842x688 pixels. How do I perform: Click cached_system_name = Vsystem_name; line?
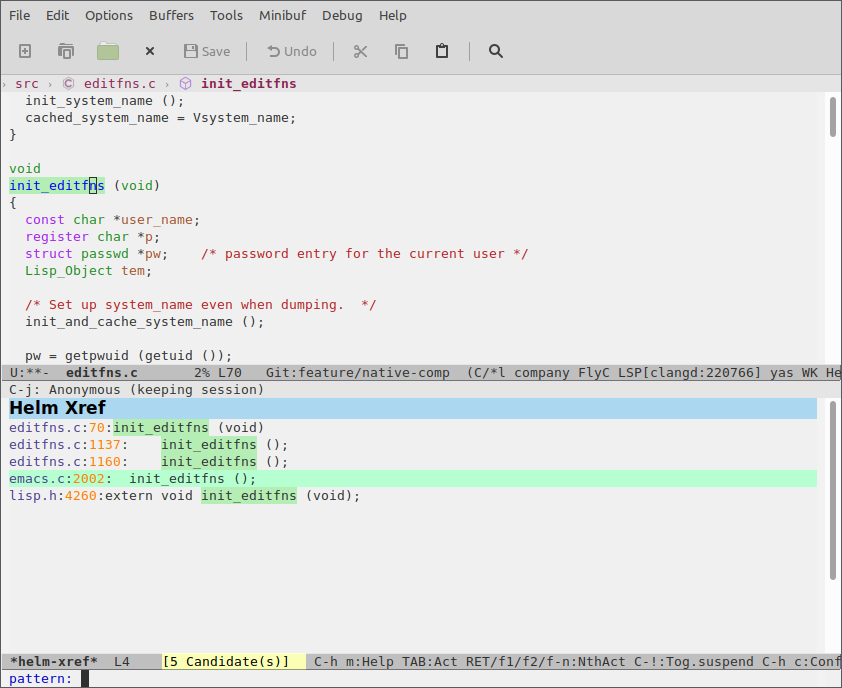(161, 118)
